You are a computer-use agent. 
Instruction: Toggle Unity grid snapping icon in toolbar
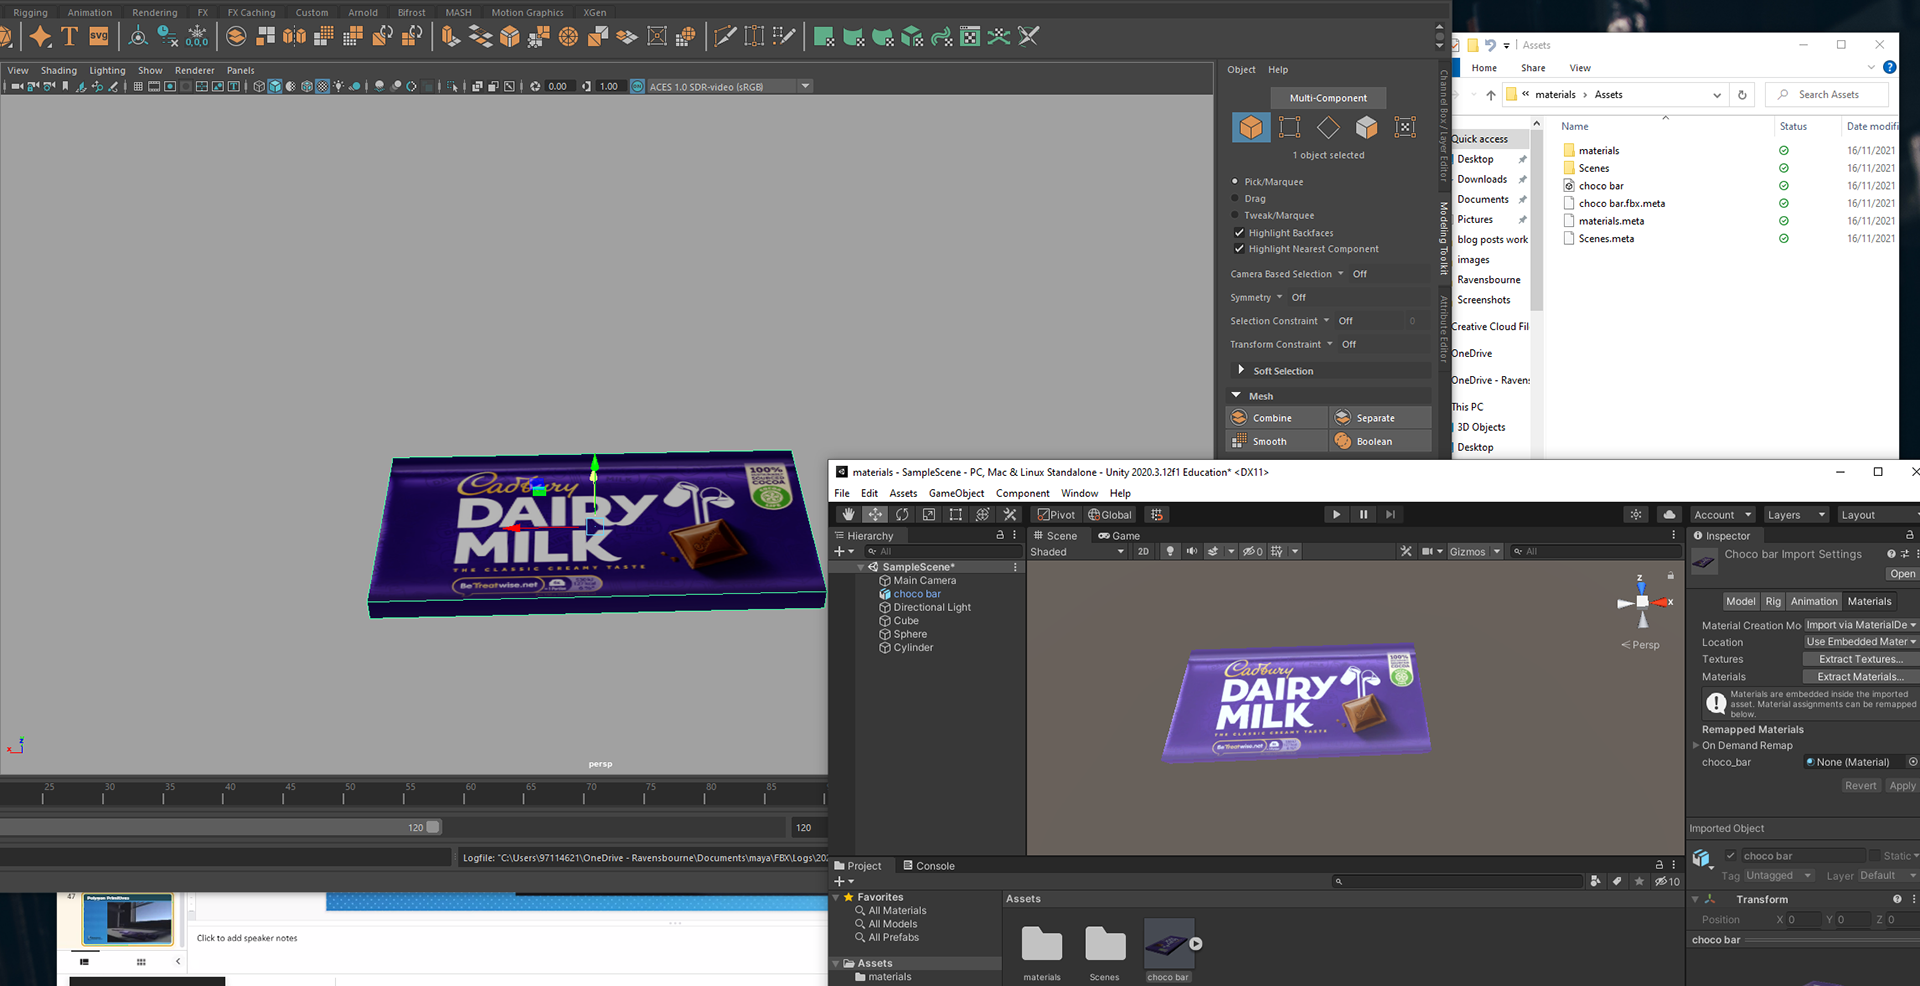click(1157, 515)
